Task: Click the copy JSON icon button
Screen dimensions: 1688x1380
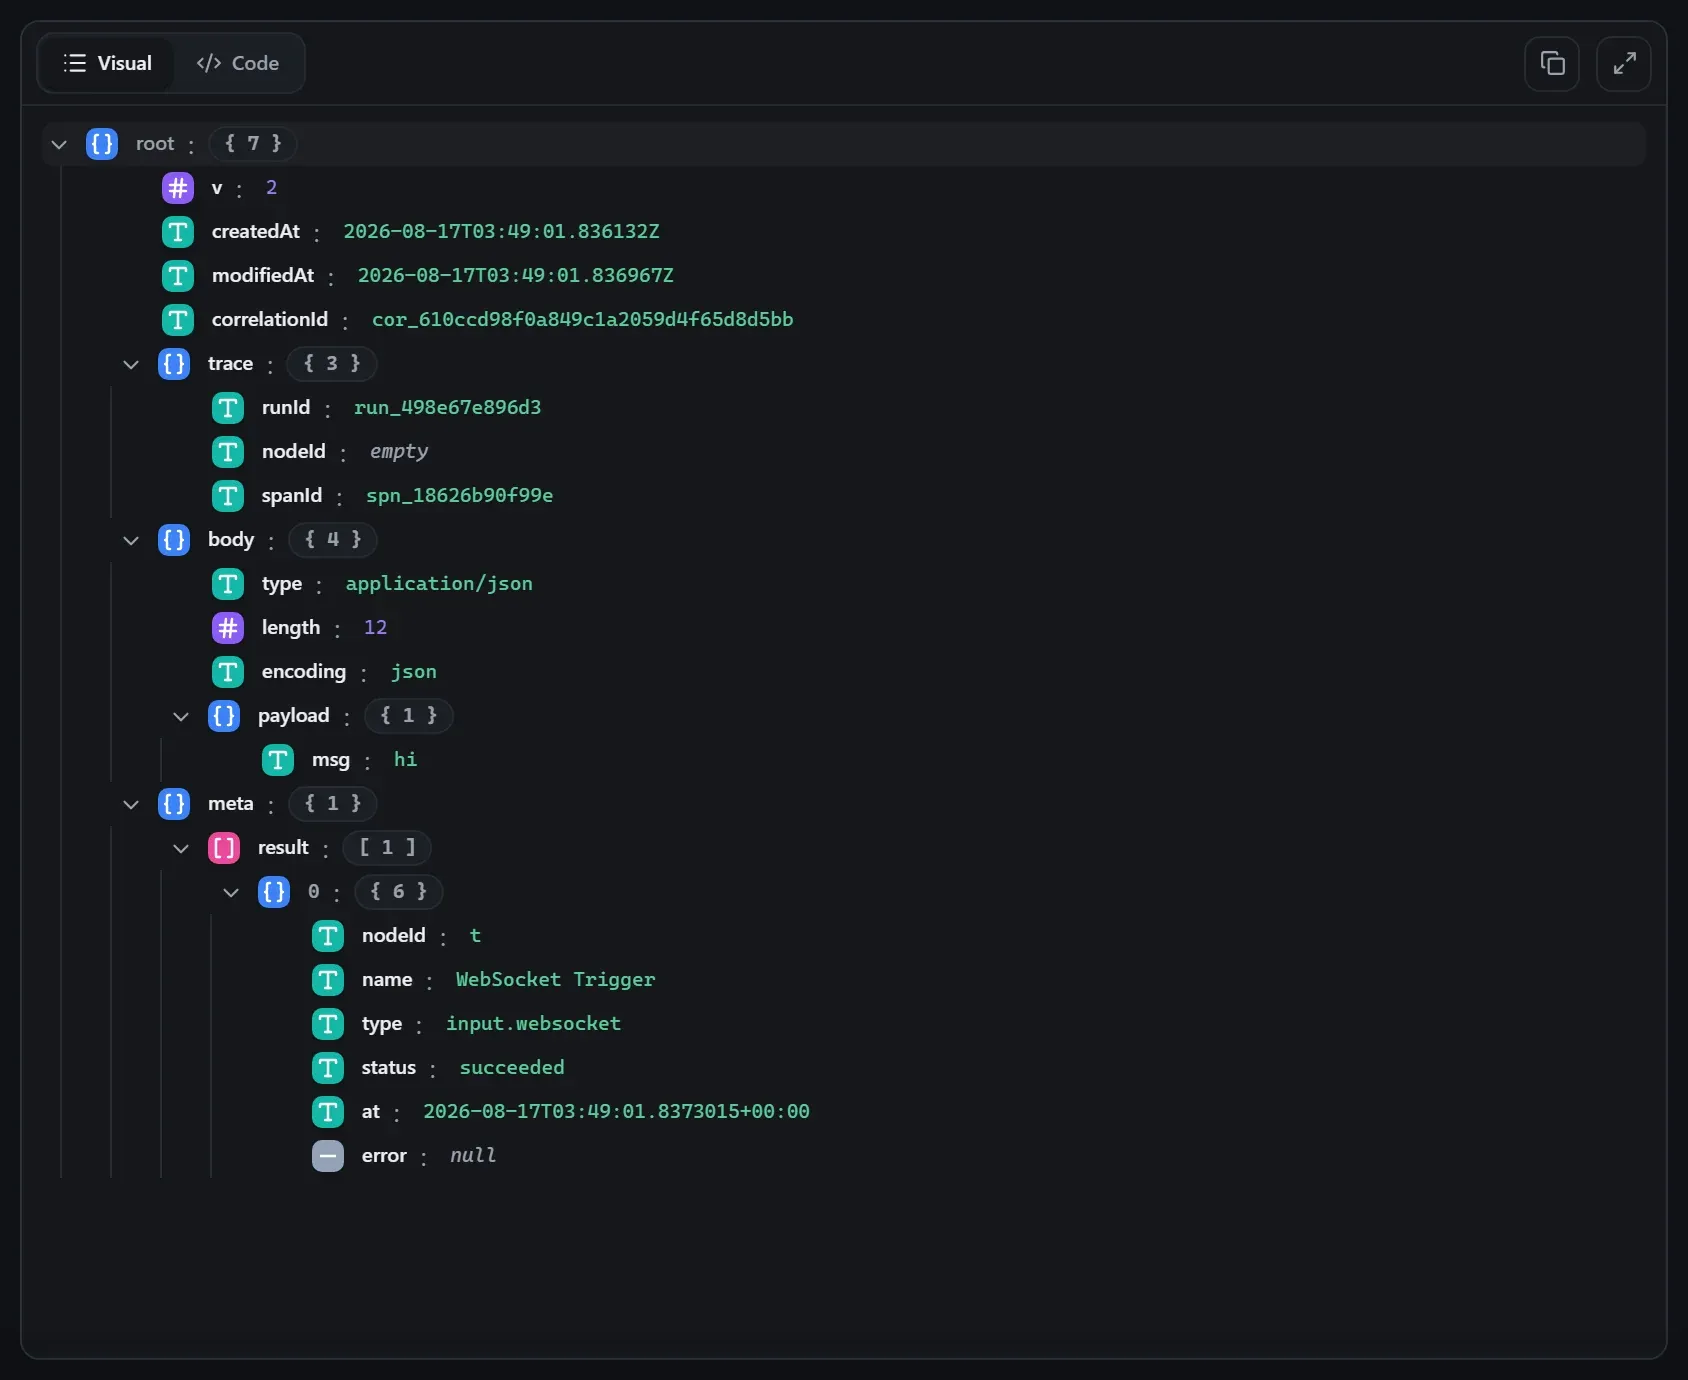Action: pyautogui.click(x=1552, y=64)
